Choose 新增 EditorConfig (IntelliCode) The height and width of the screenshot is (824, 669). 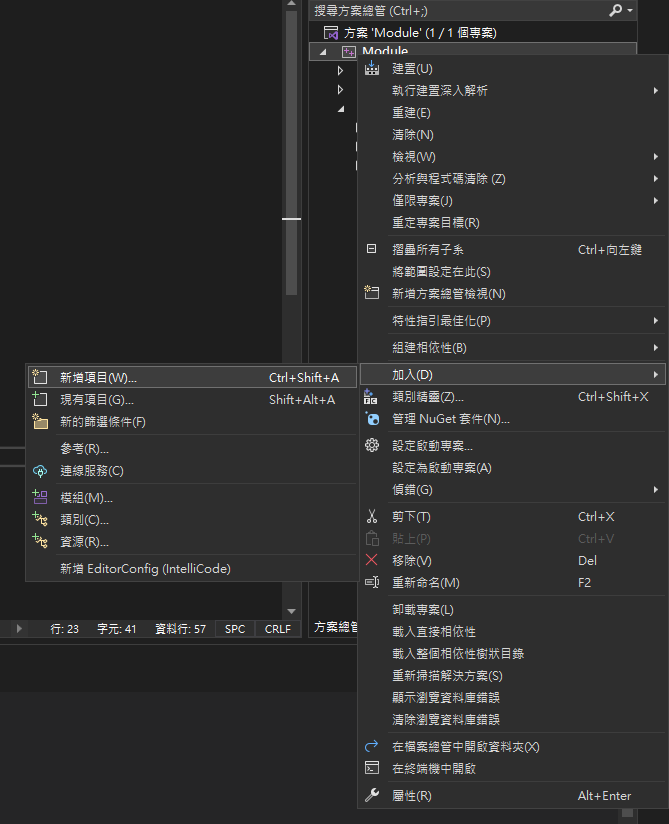pos(192,569)
